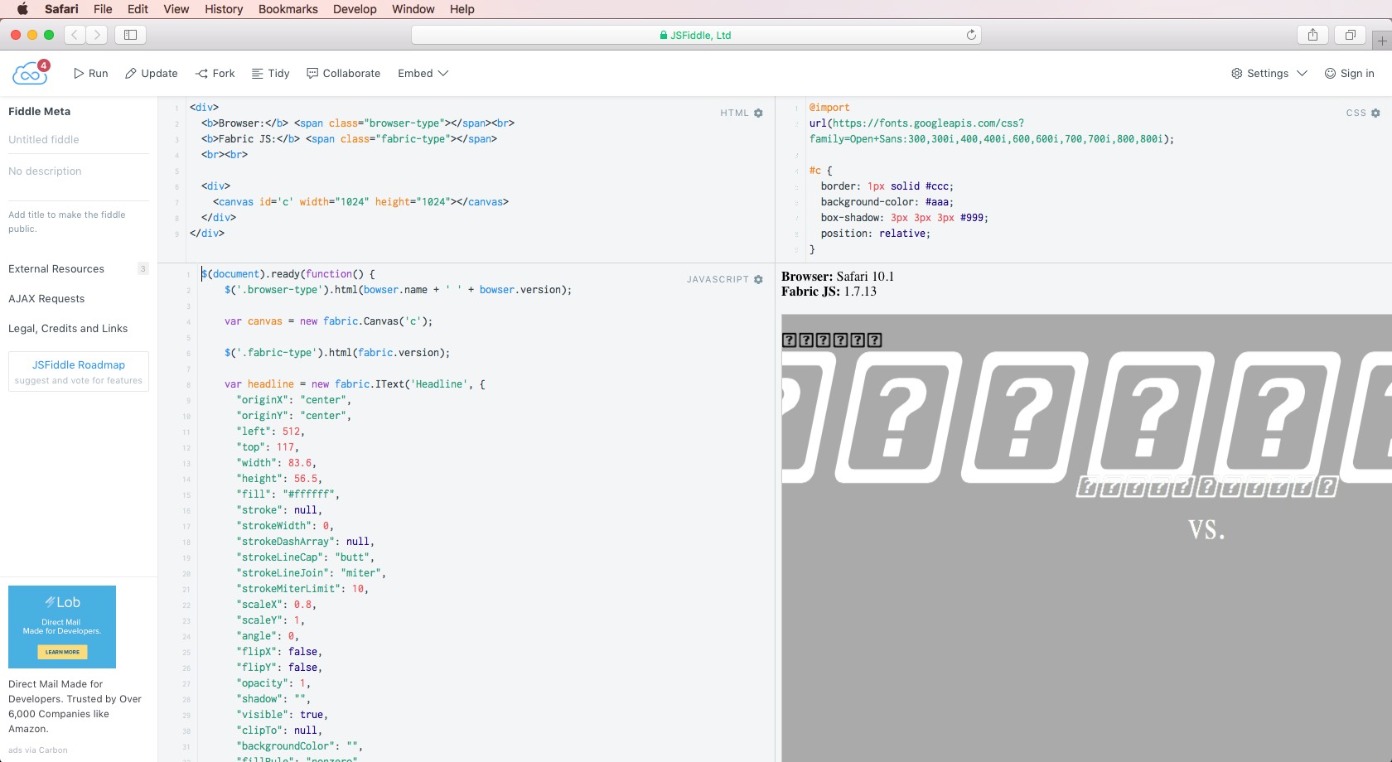The width and height of the screenshot is (1392, 762).
Task: Click the "left": 512 line in JavaScript
Action: tap(270, 431)
